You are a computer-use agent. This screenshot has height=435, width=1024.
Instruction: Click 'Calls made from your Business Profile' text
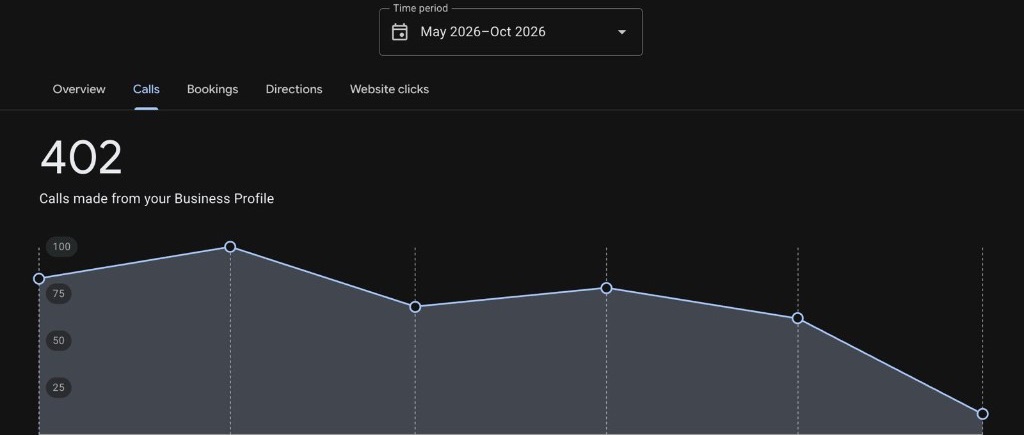pyautogui.click(x=157, y=199)
